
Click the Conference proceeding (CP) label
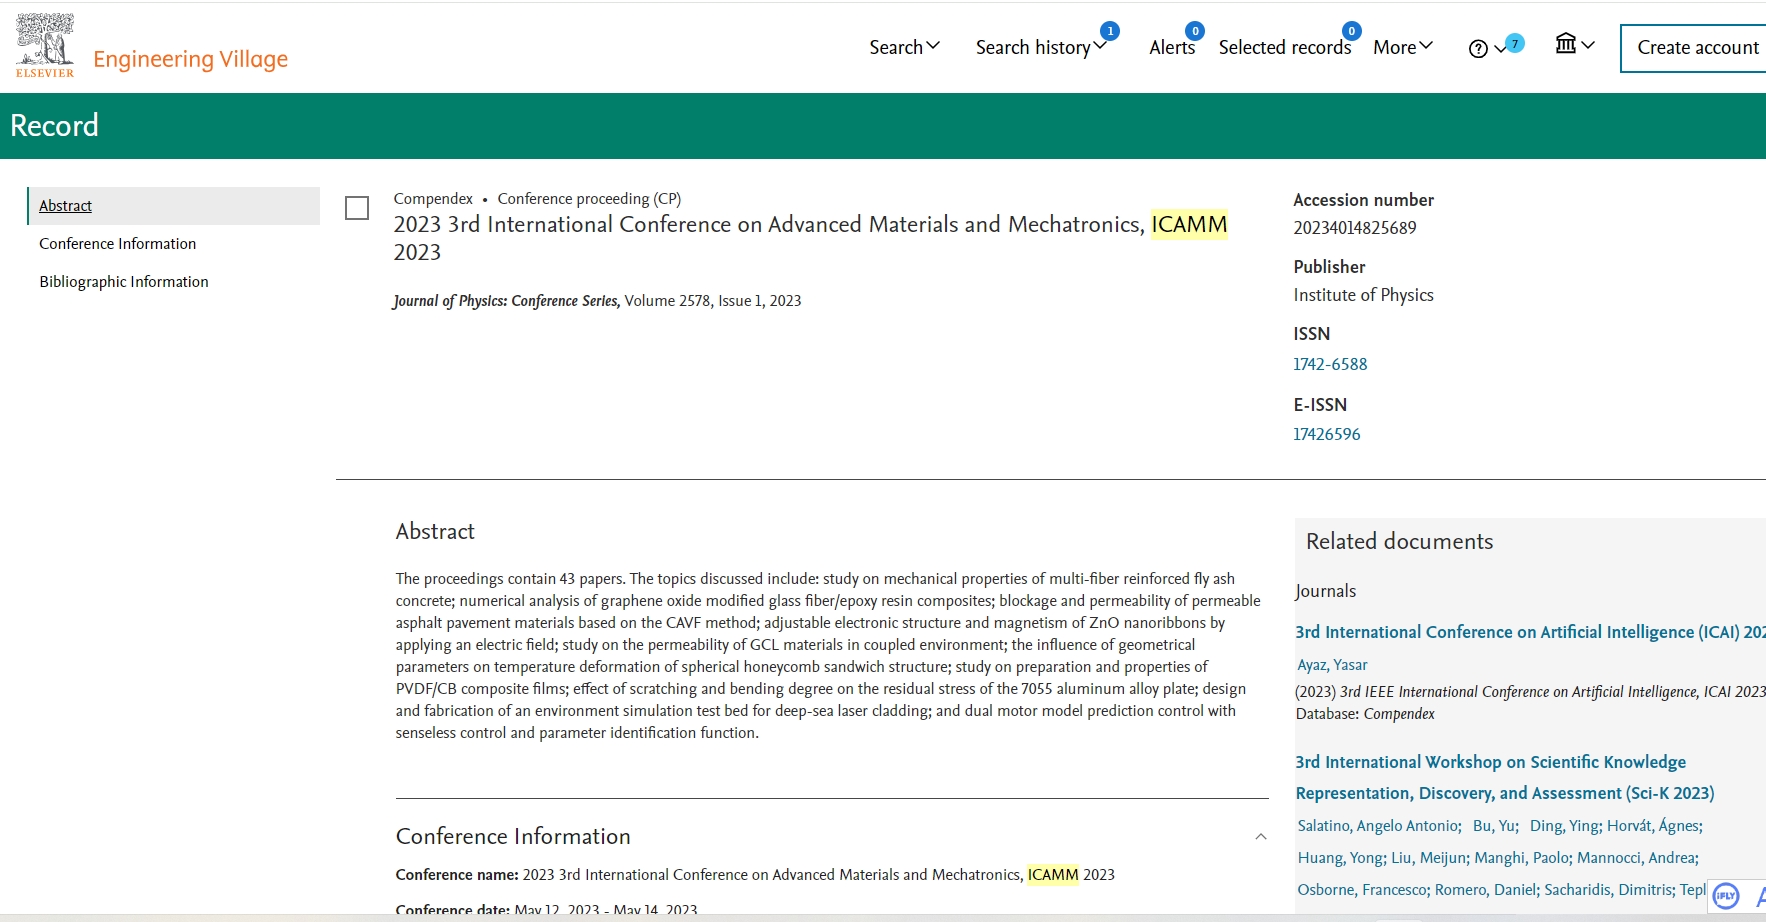[589, 199]
